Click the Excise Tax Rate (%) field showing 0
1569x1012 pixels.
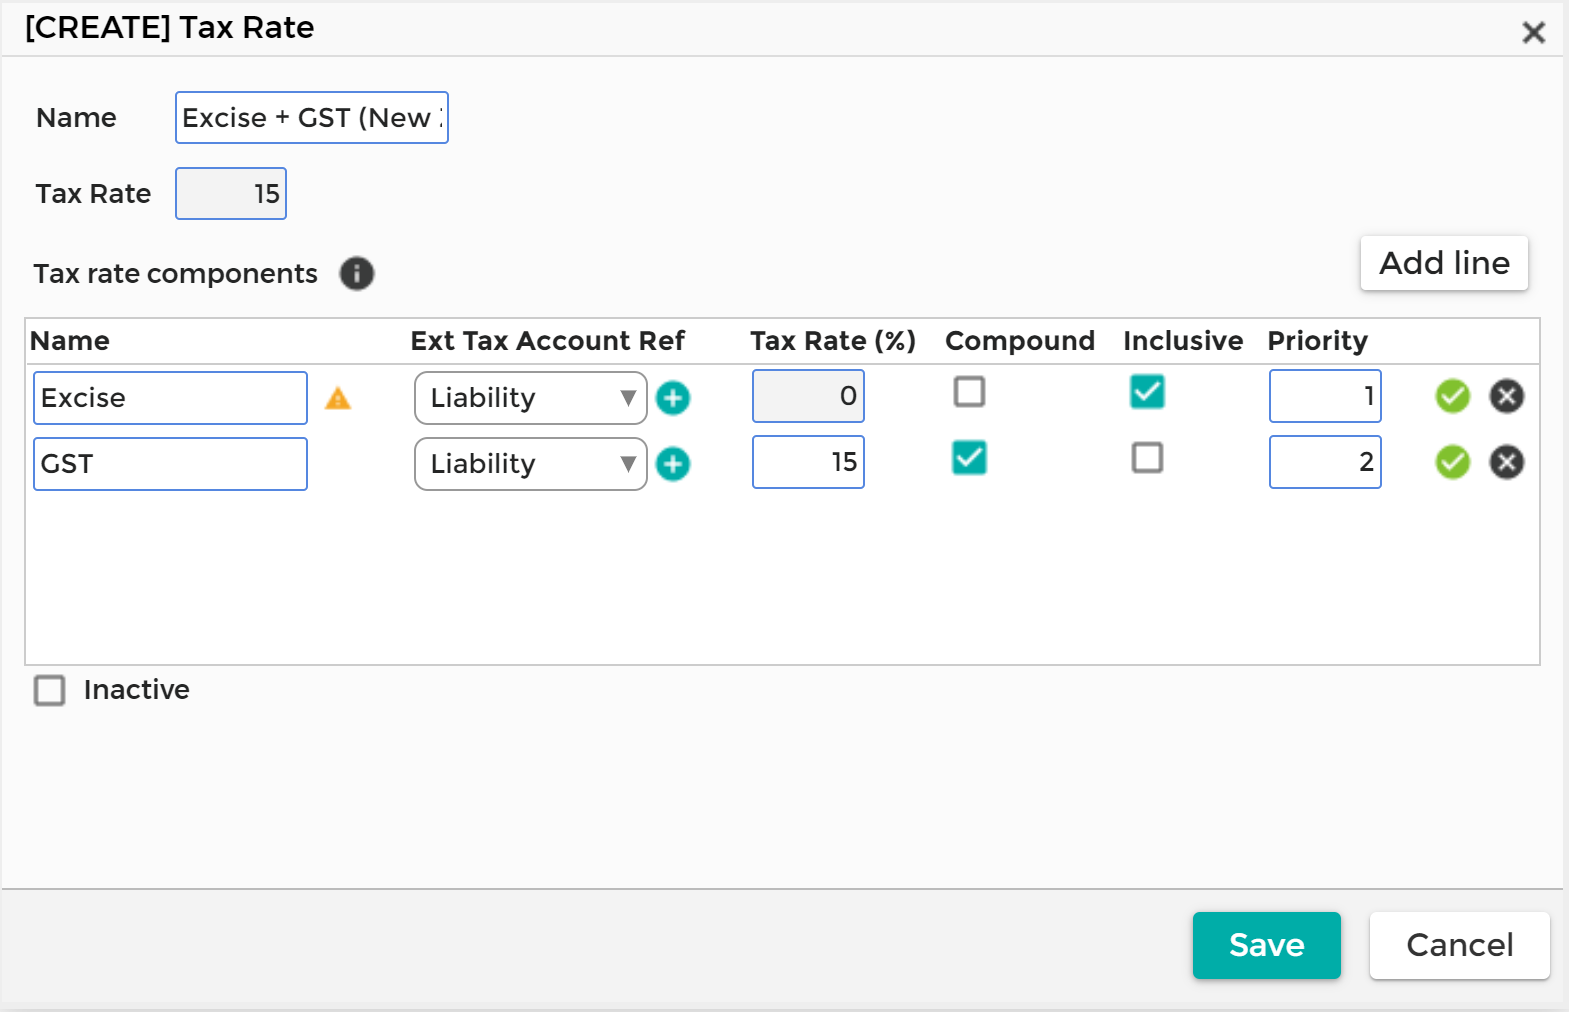(808, 396)
